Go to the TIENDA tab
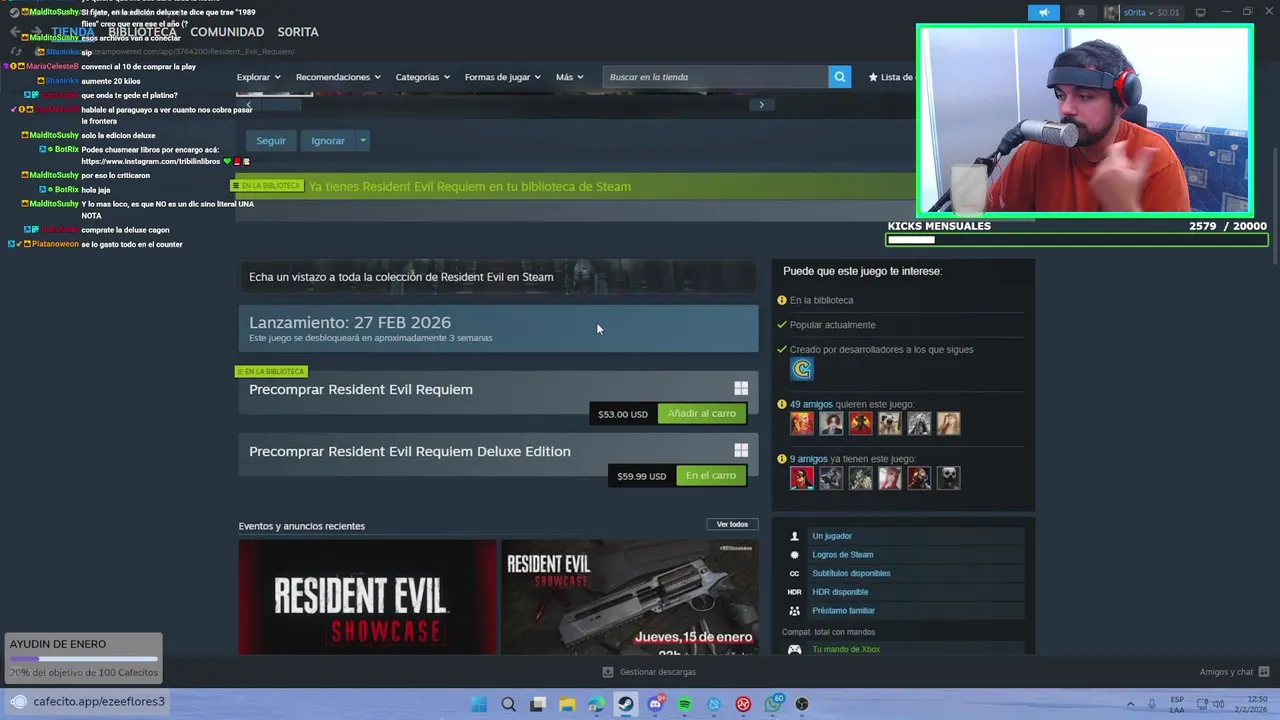Viewport: 1280px width, 720px height. click(72, 32)
